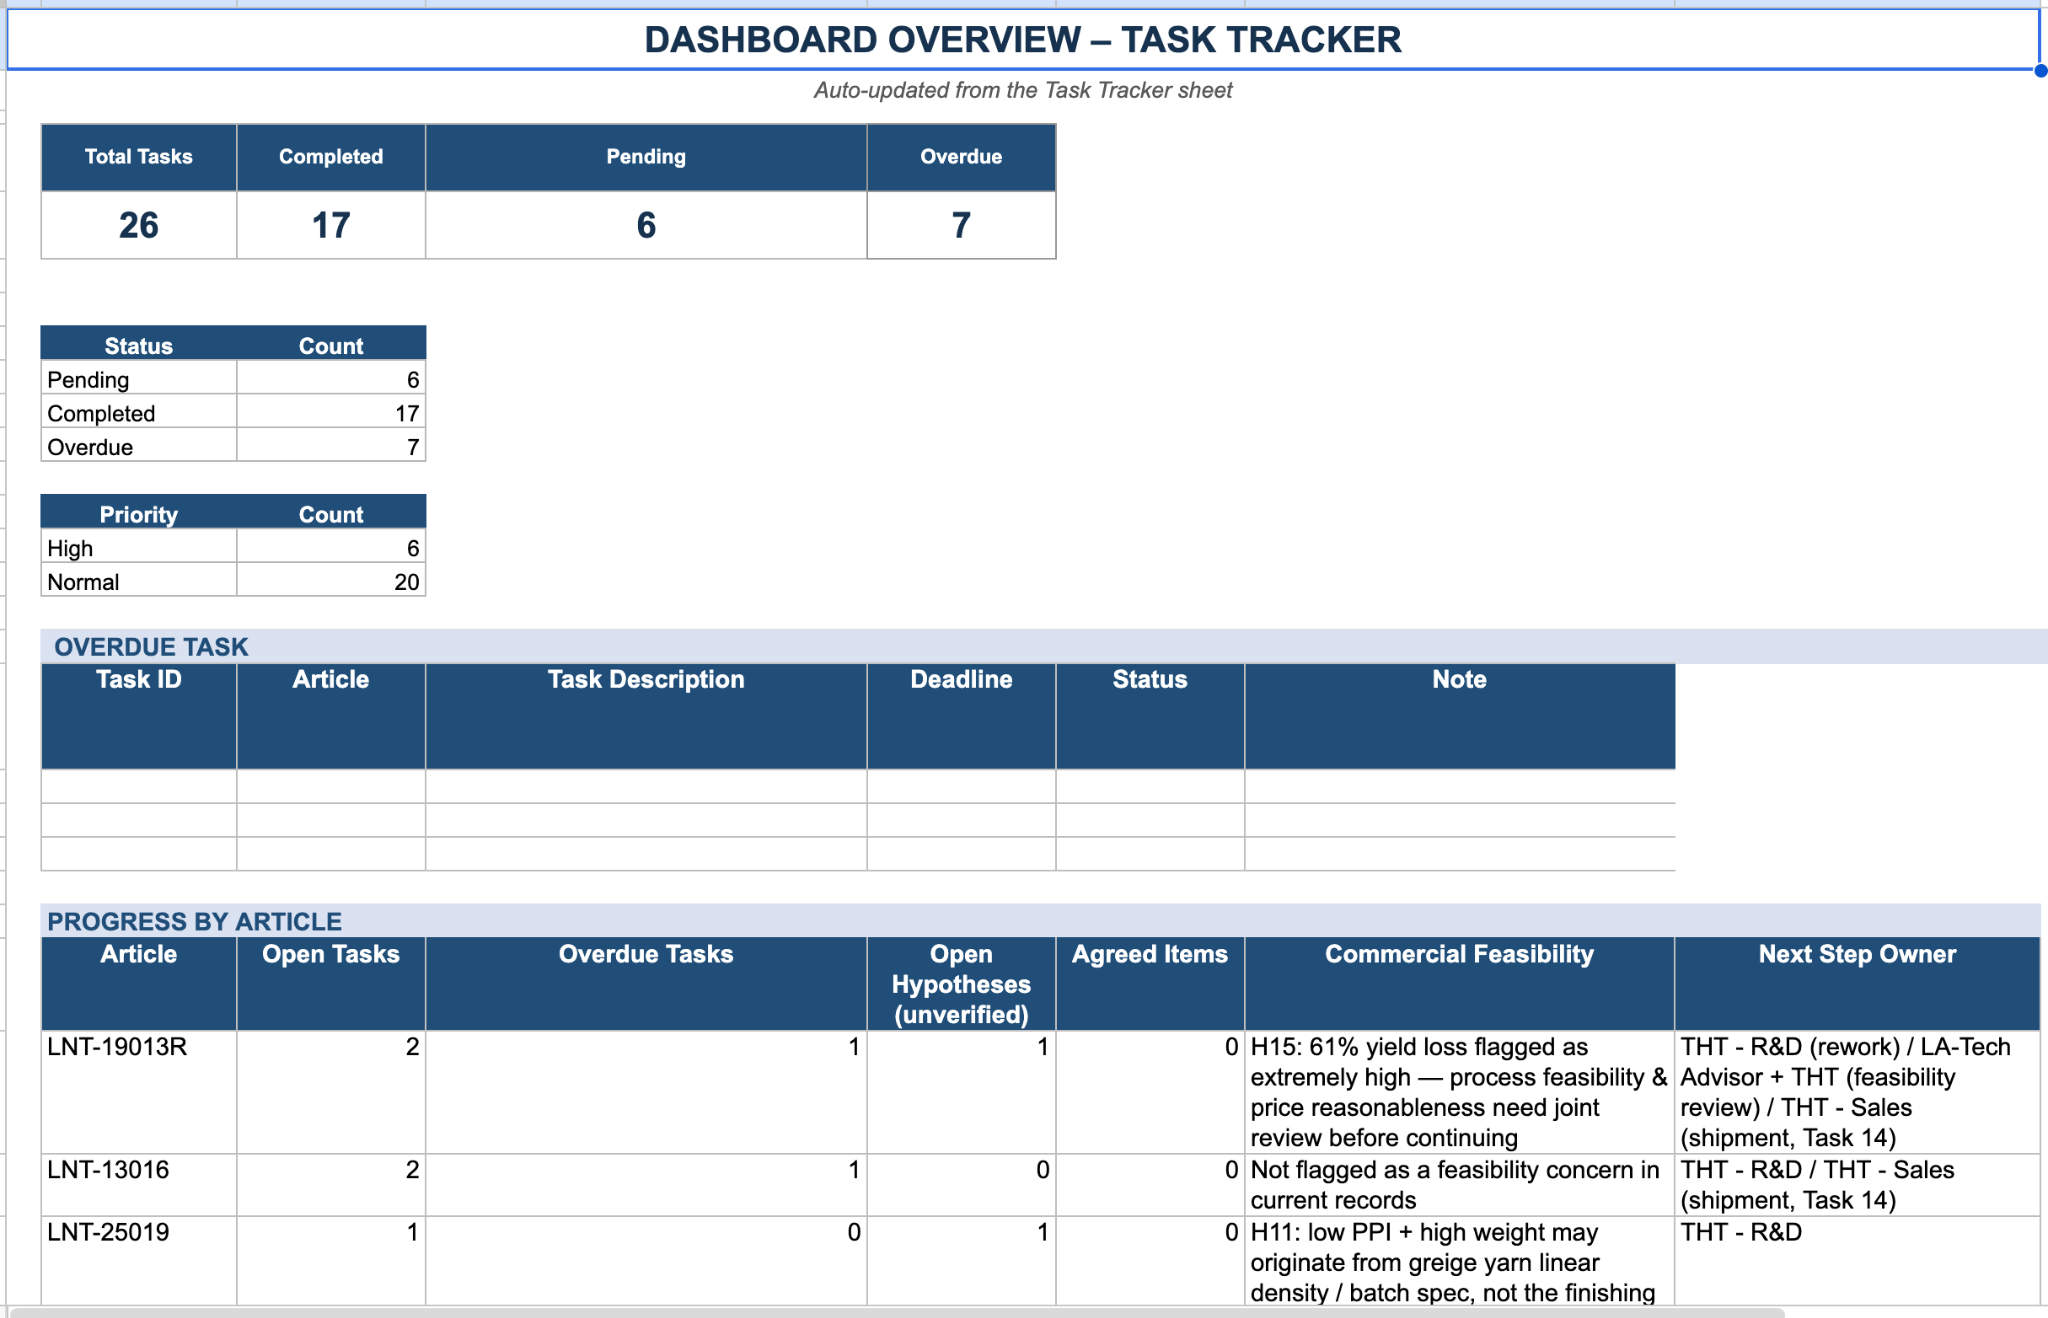The image size is (2048, 1318).
Task: Select the 'Note' column header
Action: pos(1460,716)
